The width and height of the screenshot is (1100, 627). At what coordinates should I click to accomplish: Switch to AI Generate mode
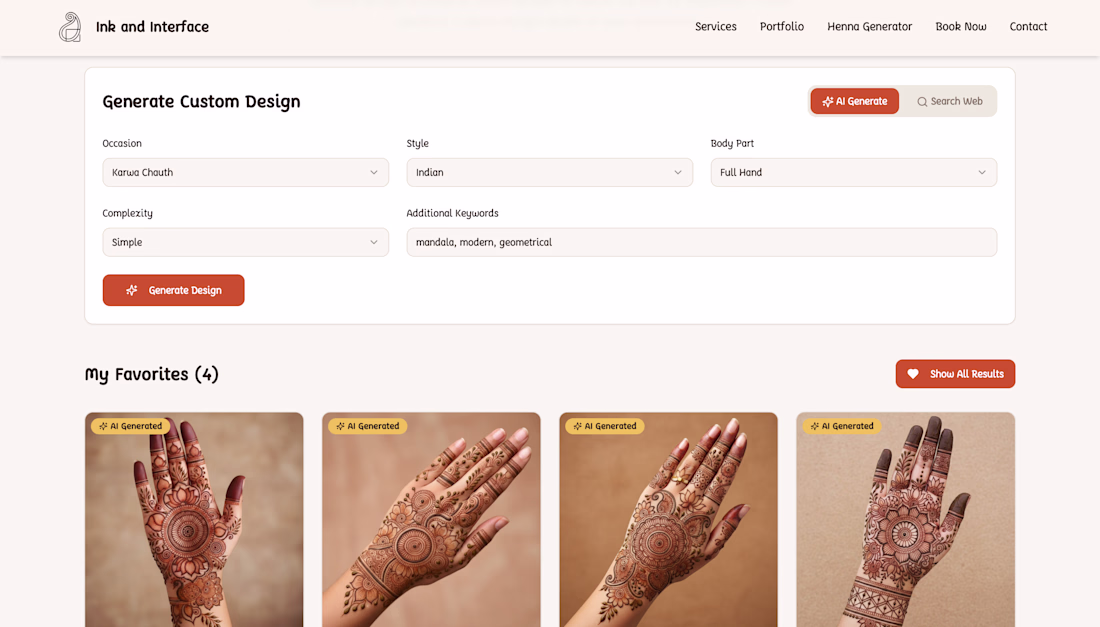click(x=854, y=101)
